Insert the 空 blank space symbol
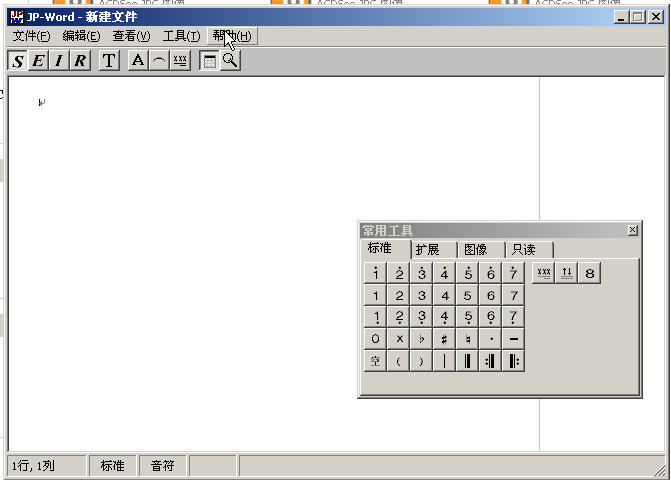Screen dimensions: 671x480 375,361
